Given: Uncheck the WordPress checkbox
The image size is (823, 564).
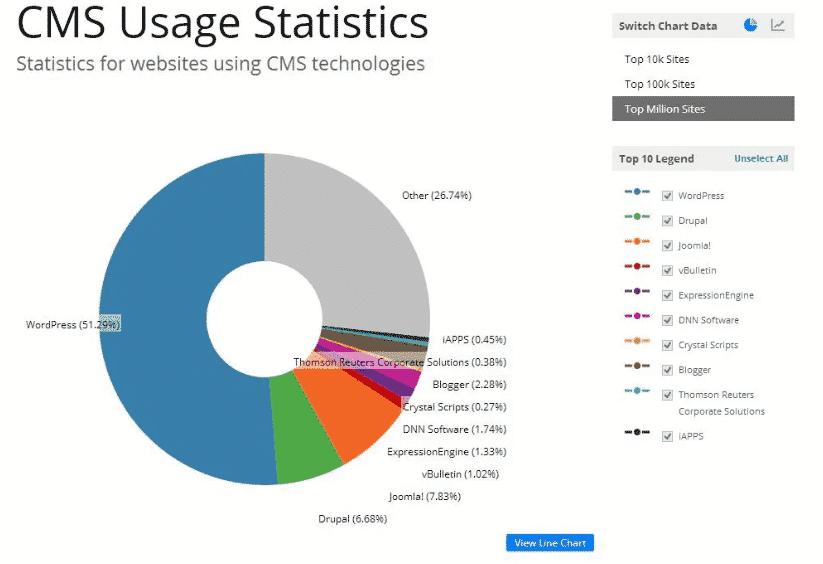Looking at the screenshot, I should point(667,196).
